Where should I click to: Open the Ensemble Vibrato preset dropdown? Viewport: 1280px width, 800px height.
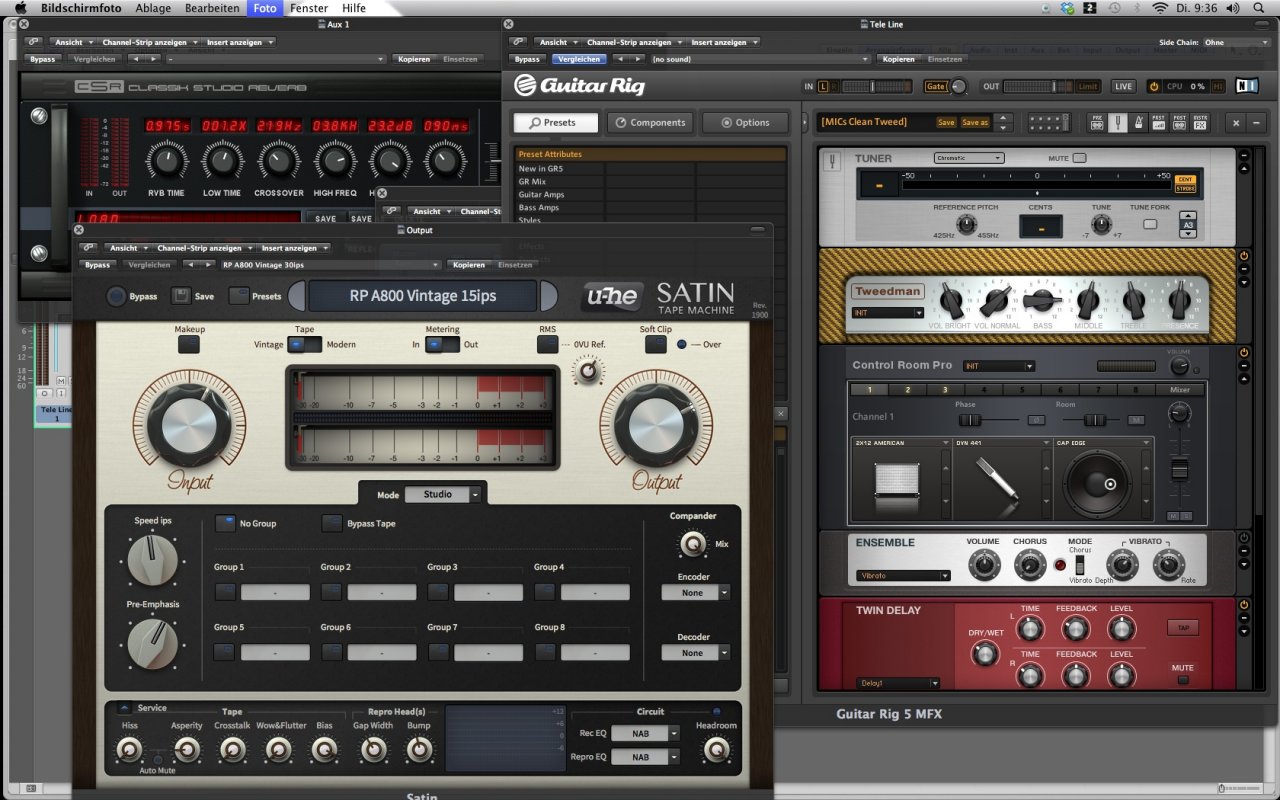[x=903, y=576]
